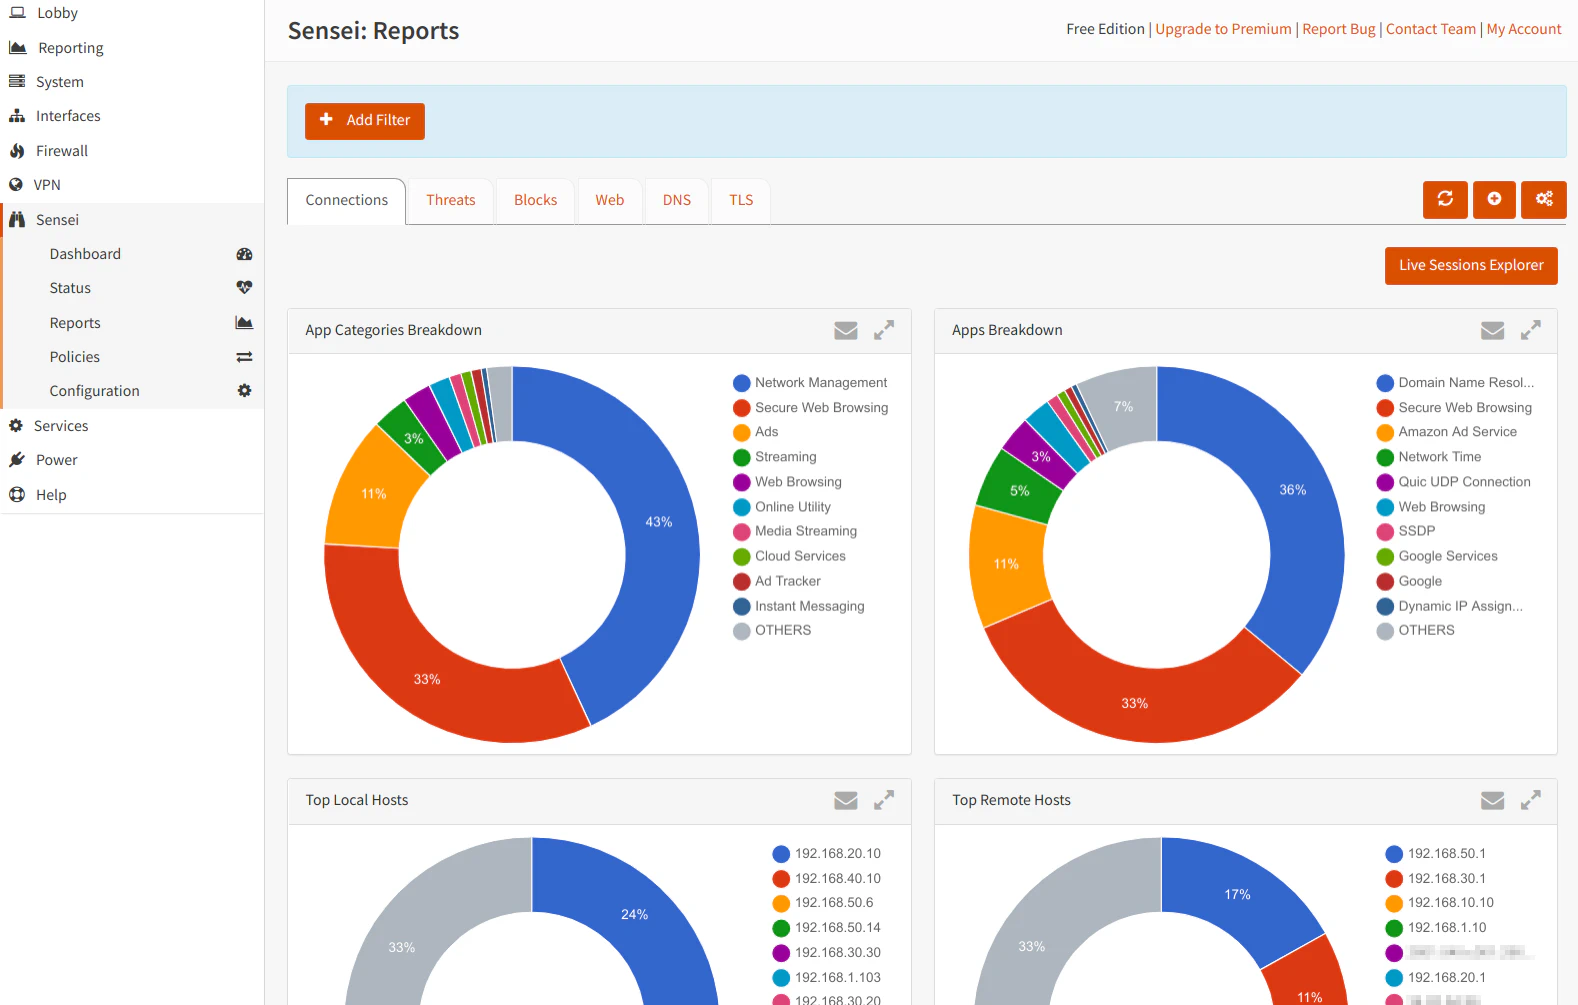Click 192.168.50.1 in Top Remote Hosts legend
Image resolution: width=1578 pixels, height=1005 pixels.
point(1446,854)
